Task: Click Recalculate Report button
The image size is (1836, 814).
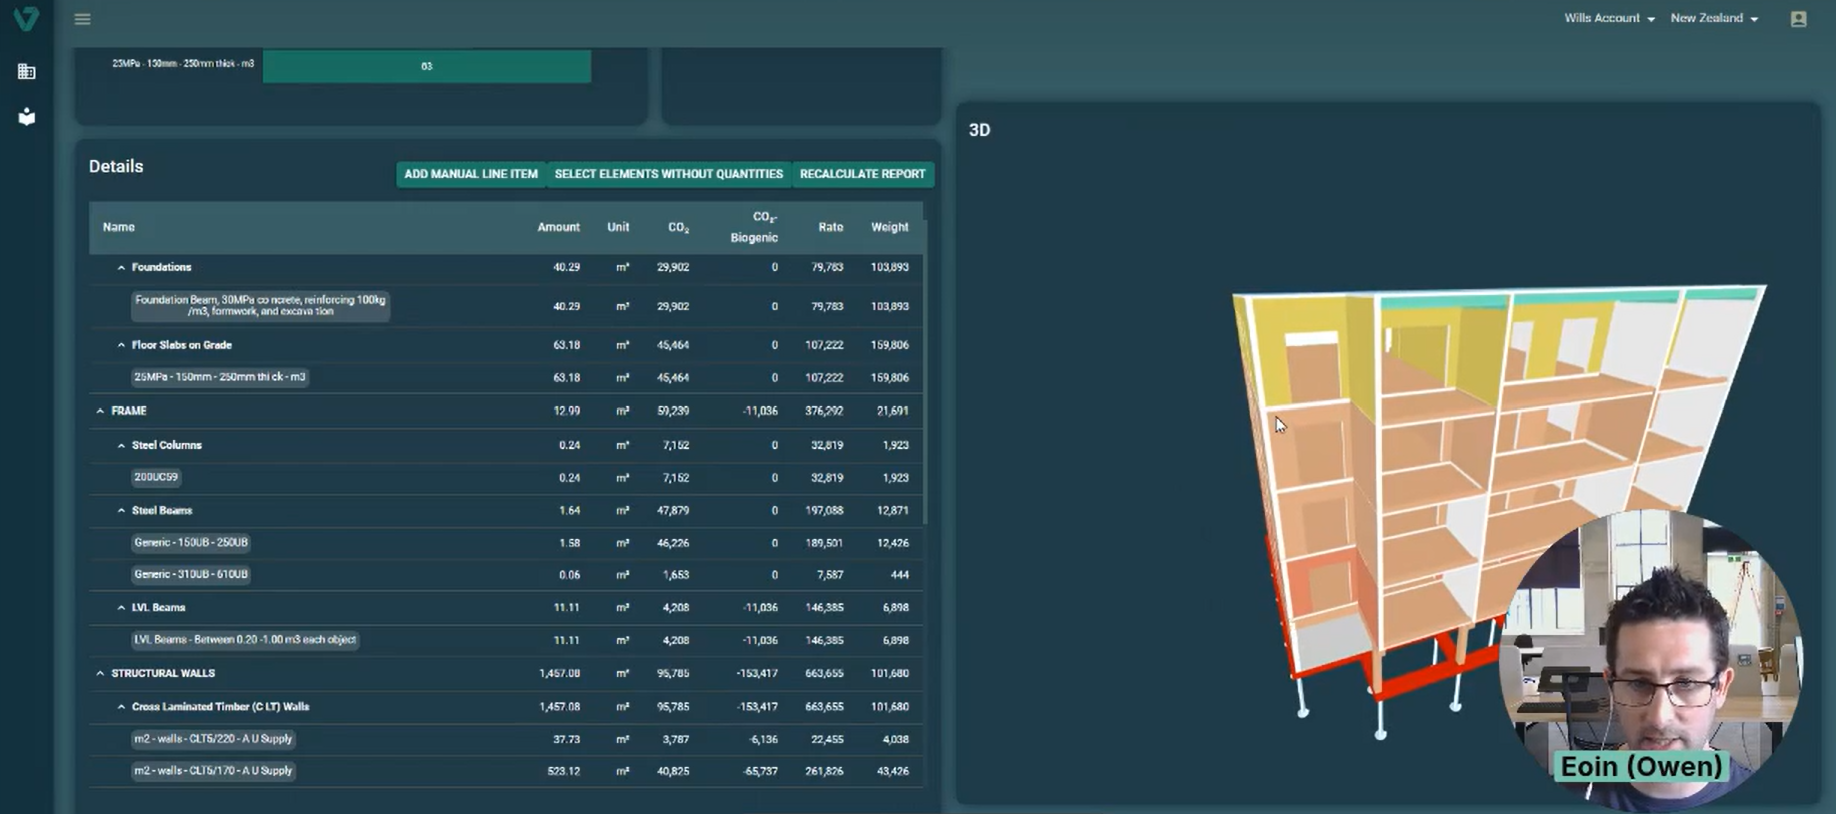Action: tap(862, 174)
